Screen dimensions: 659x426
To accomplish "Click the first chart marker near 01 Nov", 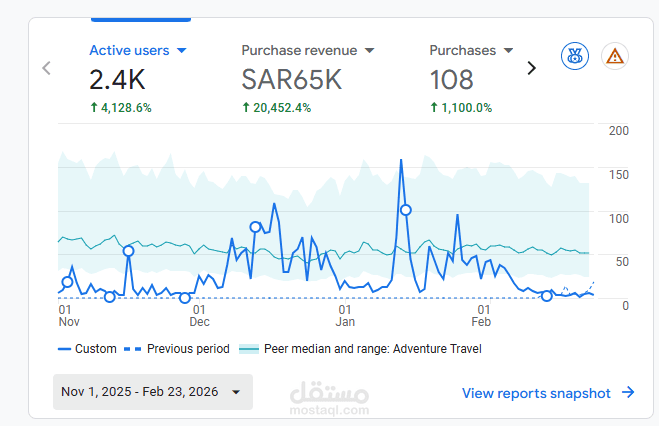I will tap(67, 282).
